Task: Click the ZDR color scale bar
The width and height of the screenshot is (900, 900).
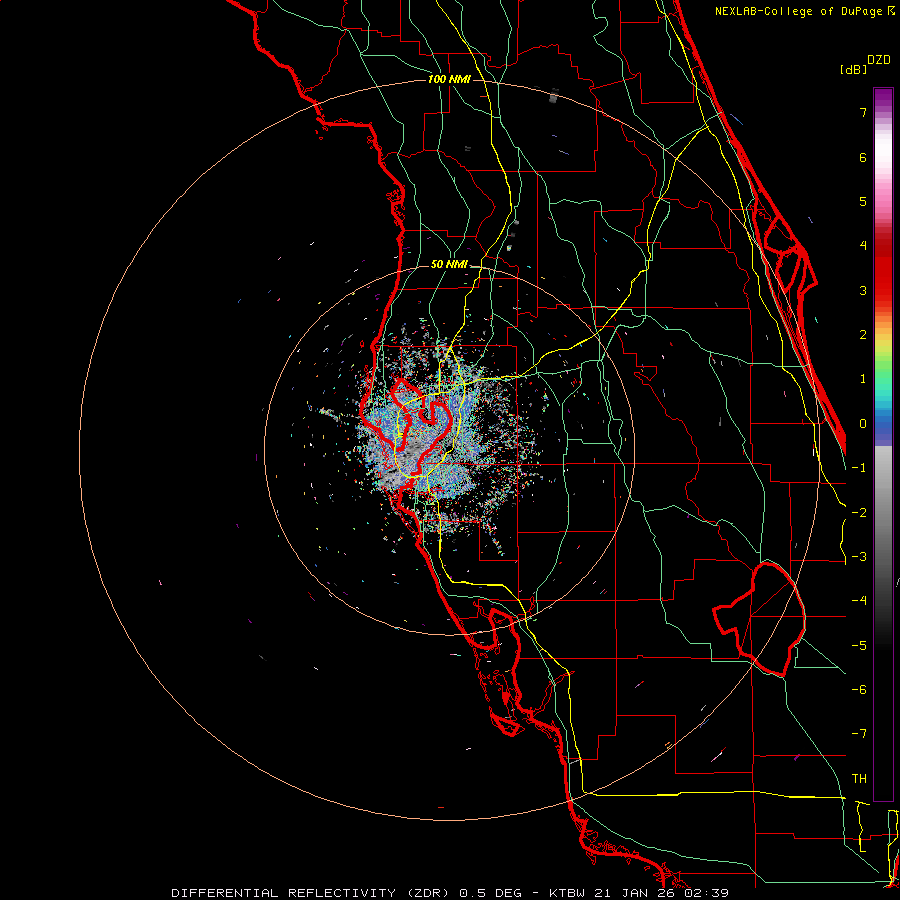Action: click(x=883, y=444)
